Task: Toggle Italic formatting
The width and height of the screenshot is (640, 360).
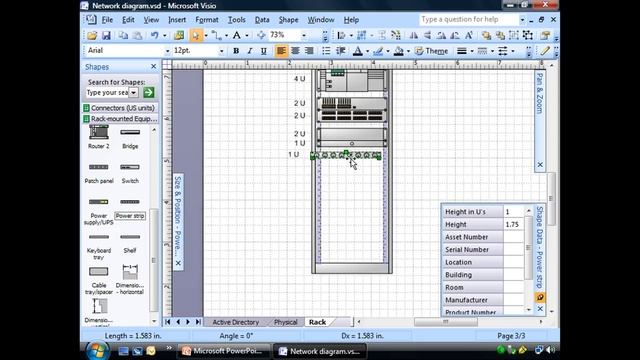Action: 250,51
